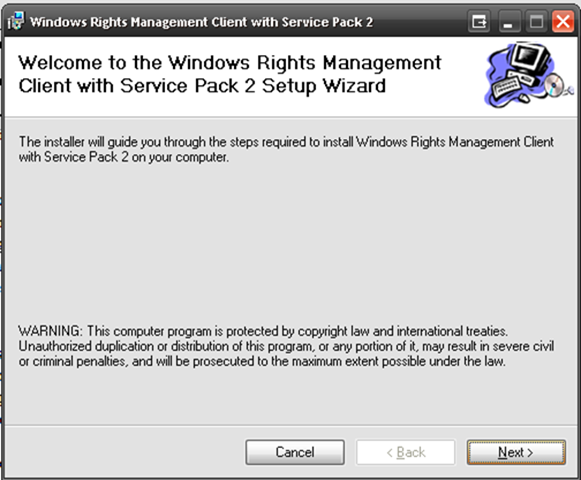Click the 'Setup Wizard' text in the heading
This screenshot has height=480, width=581.
pyautogui.click(x=324, y=86)
